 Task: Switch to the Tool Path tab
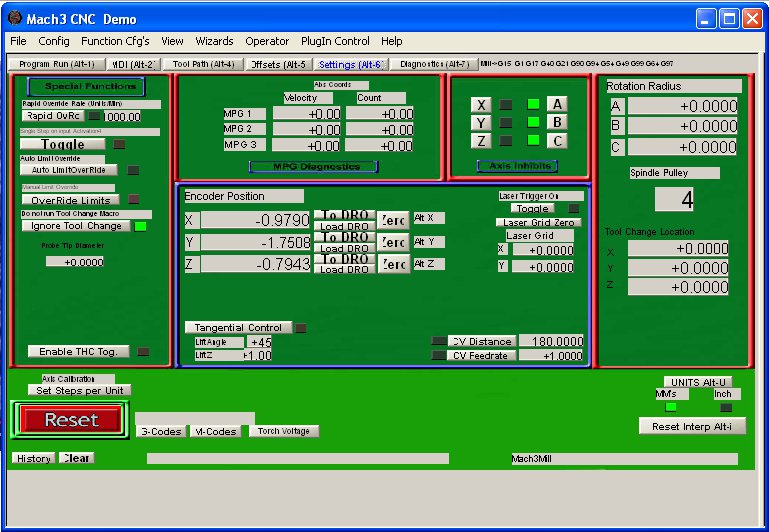pos(203,64)
